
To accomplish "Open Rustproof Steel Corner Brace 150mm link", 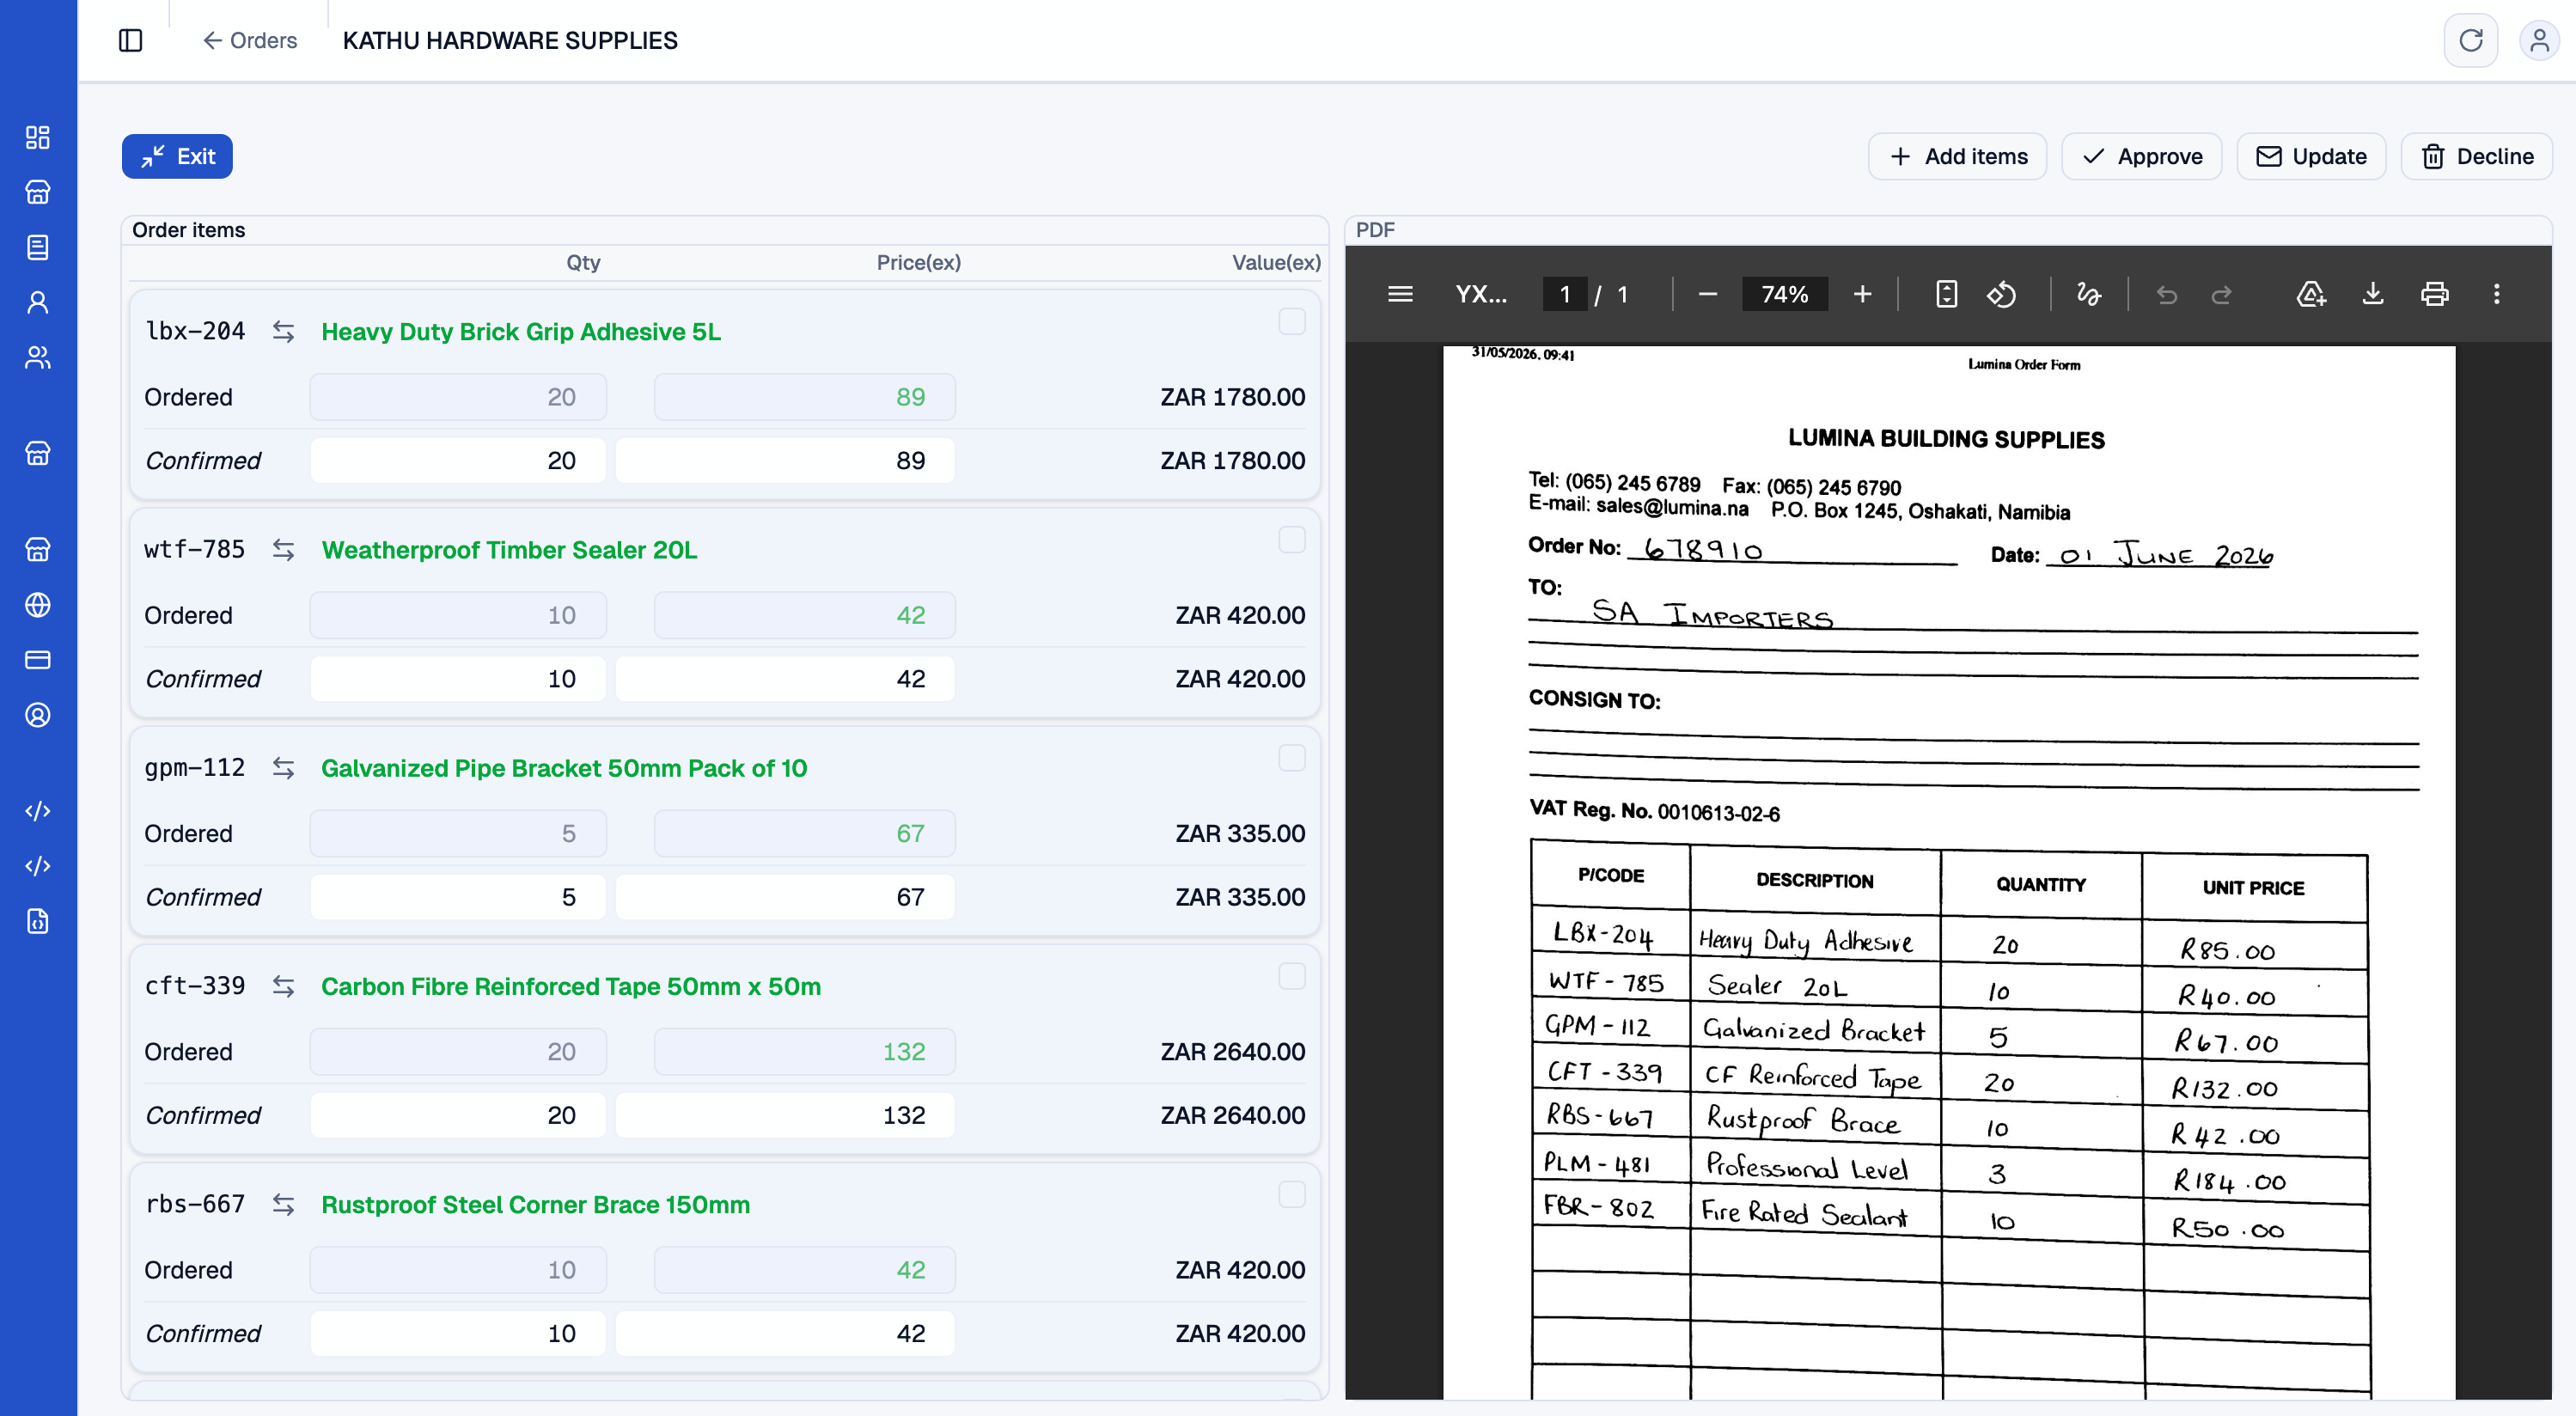I will [x=535, y=1204].
